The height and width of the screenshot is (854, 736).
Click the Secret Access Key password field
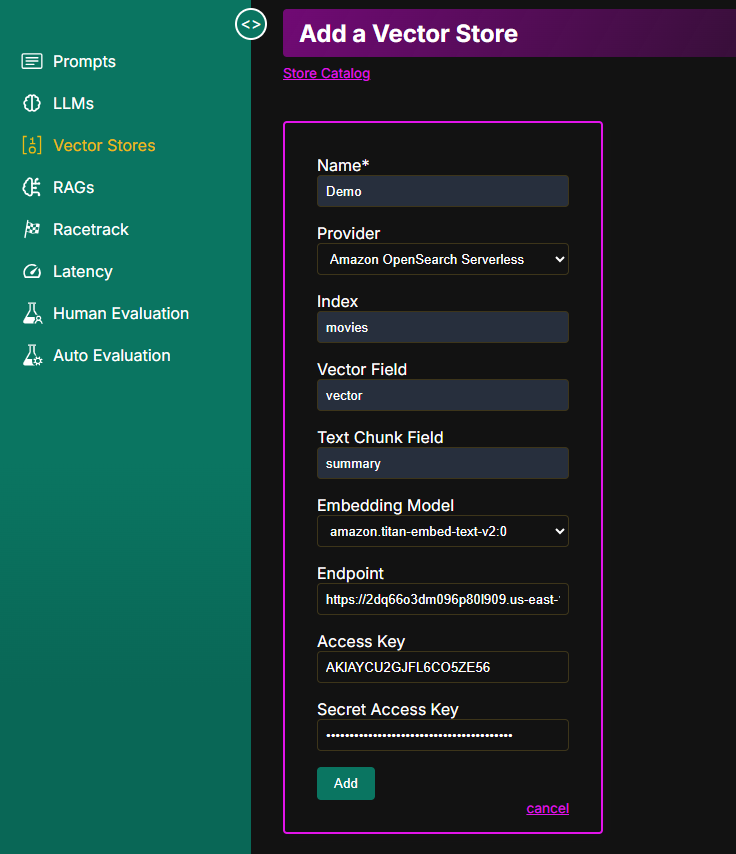(443, 735)
